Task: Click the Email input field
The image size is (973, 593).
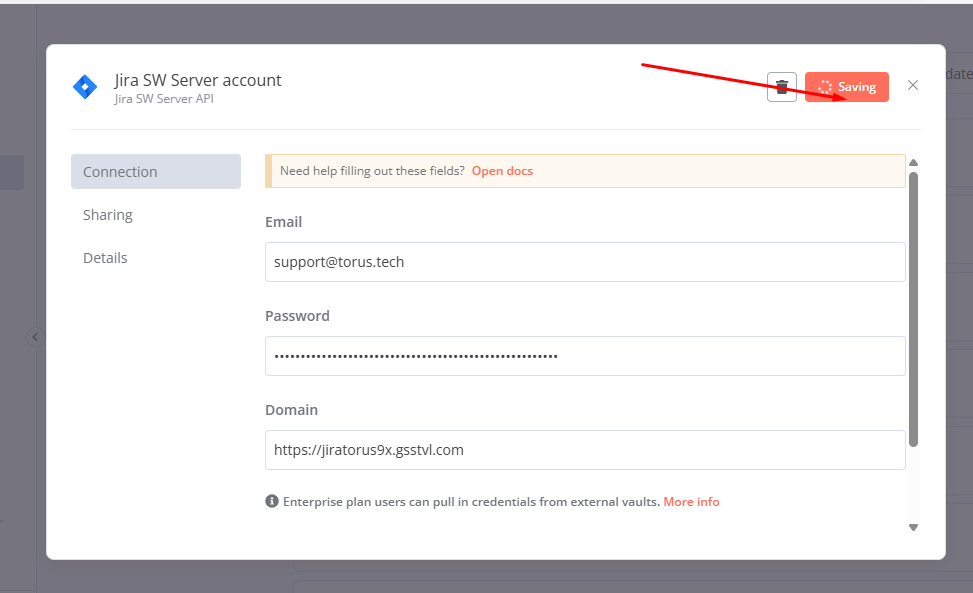Action: point(585,262)
